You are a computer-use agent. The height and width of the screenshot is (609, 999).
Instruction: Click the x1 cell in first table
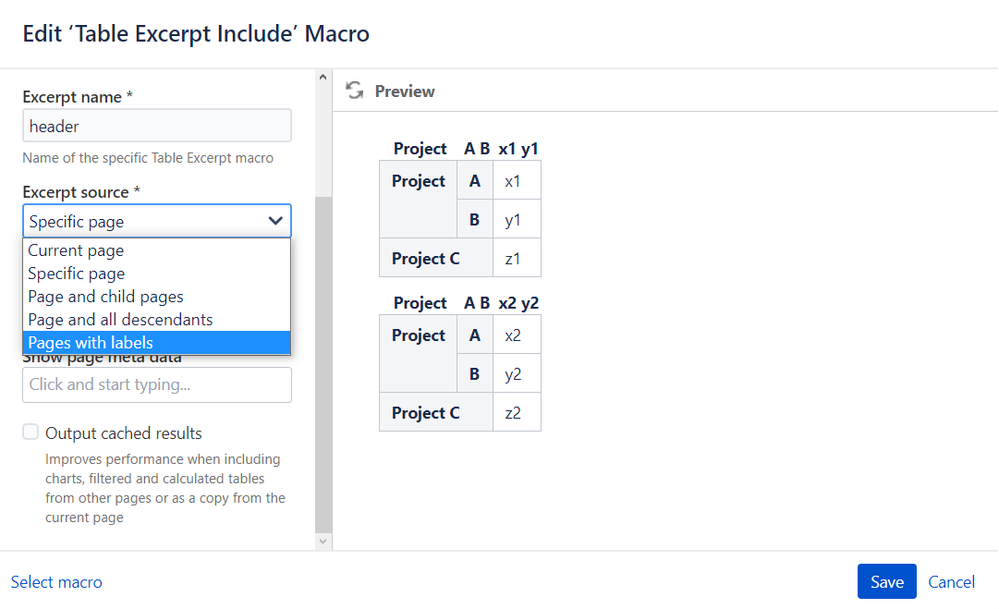[x=513, y=181]
